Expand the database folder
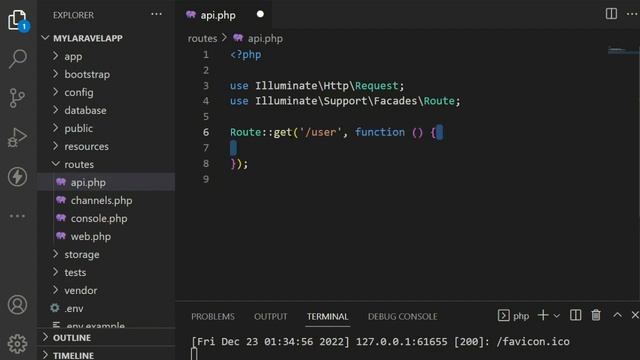 click(x=85, y=110)
